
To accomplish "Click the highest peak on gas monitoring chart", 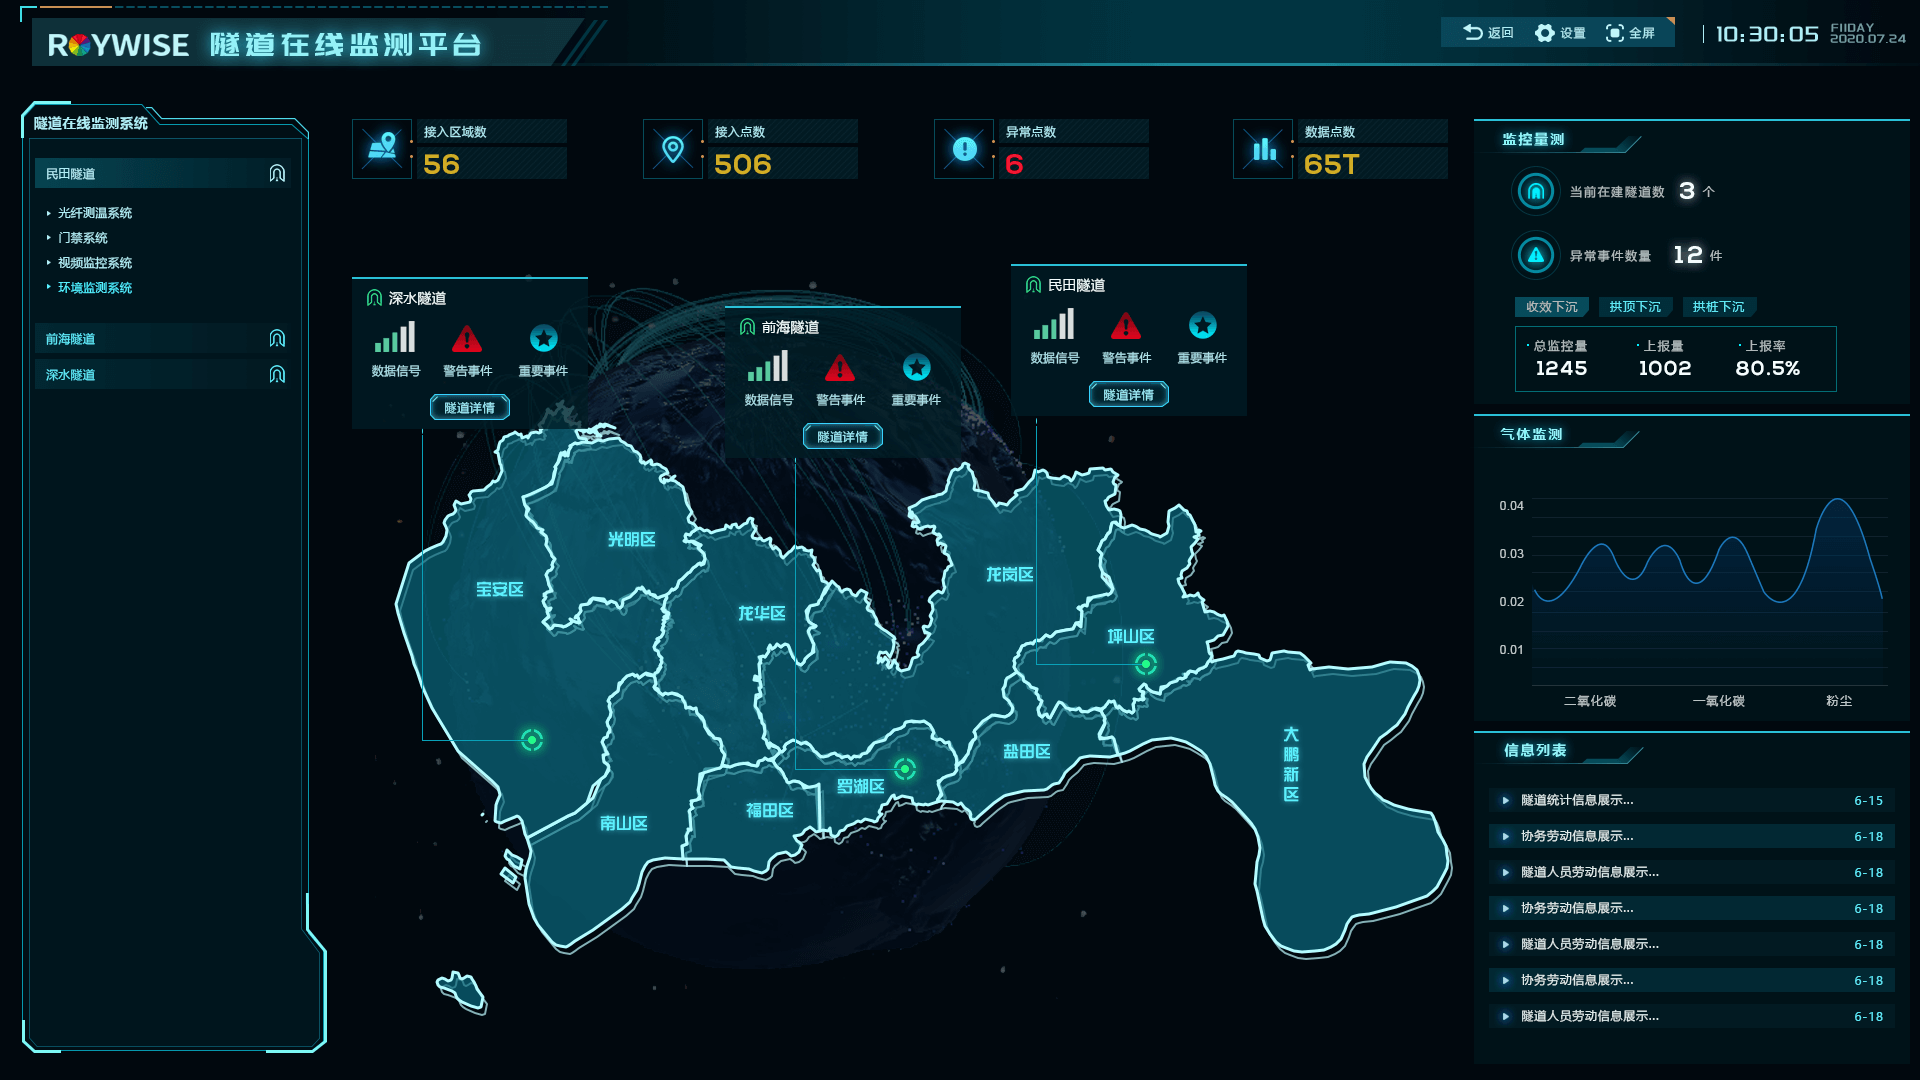I will (x=1838, y=499).
